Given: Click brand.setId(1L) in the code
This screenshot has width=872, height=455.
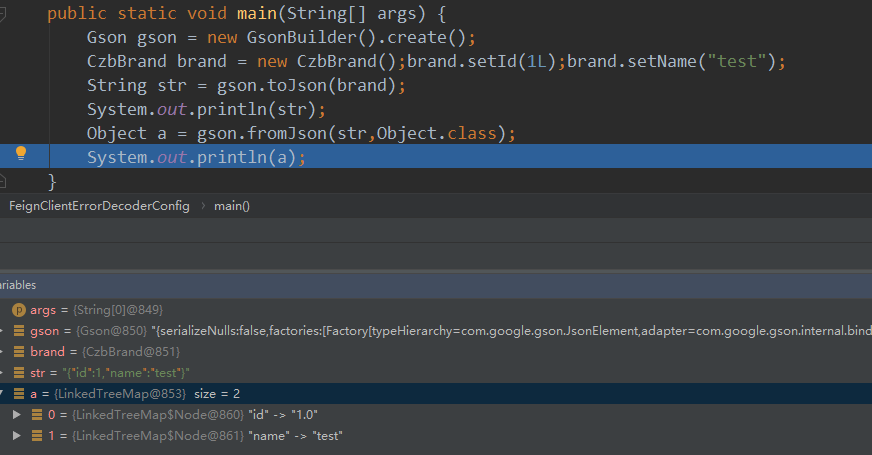Looking at the screenshot, I should pyautogui.click(x=482, y=61).
